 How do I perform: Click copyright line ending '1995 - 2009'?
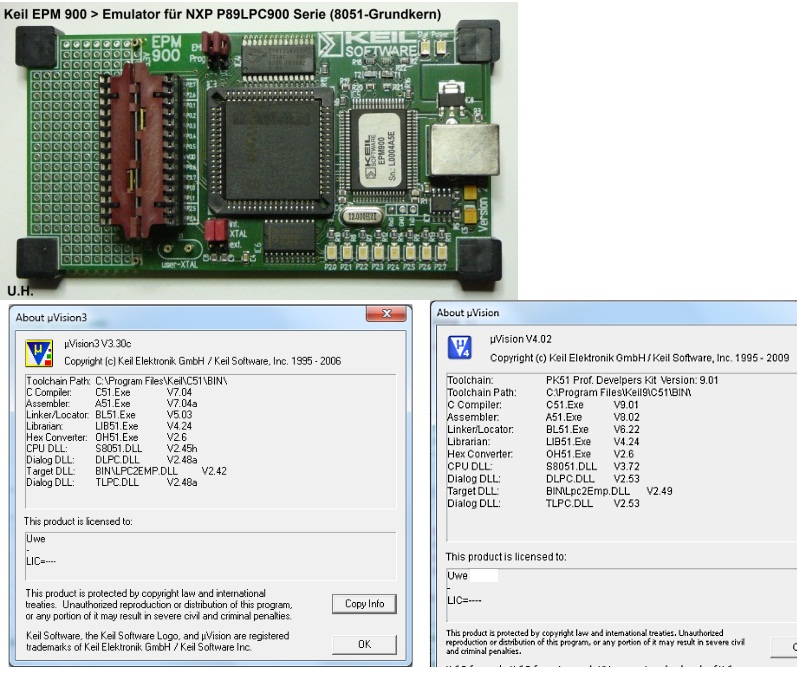pos(639,358)
